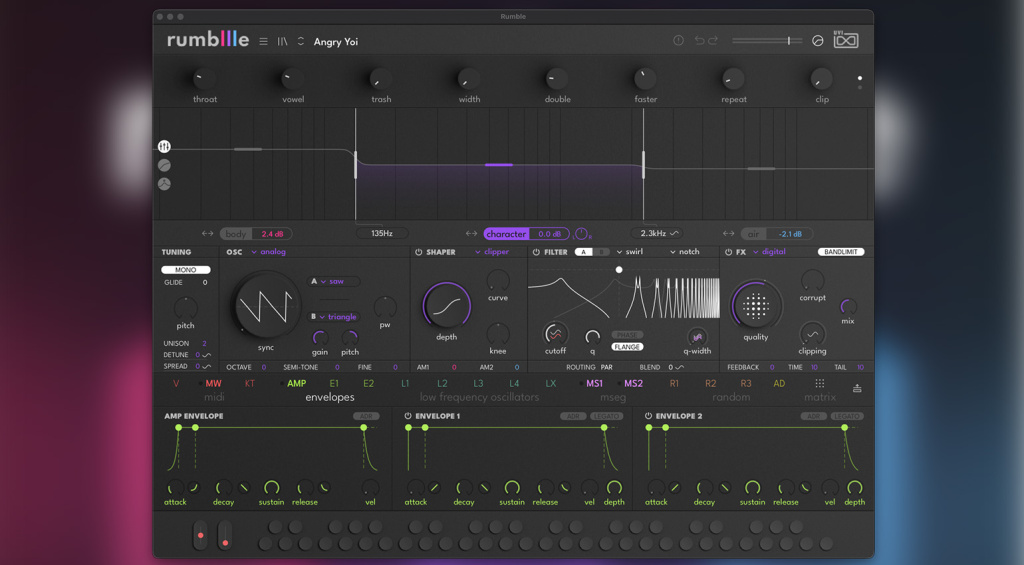Select the MS1 mseg tab
Image resolution: width=1024 pixels, height=565 pixels.
[594, 383]
